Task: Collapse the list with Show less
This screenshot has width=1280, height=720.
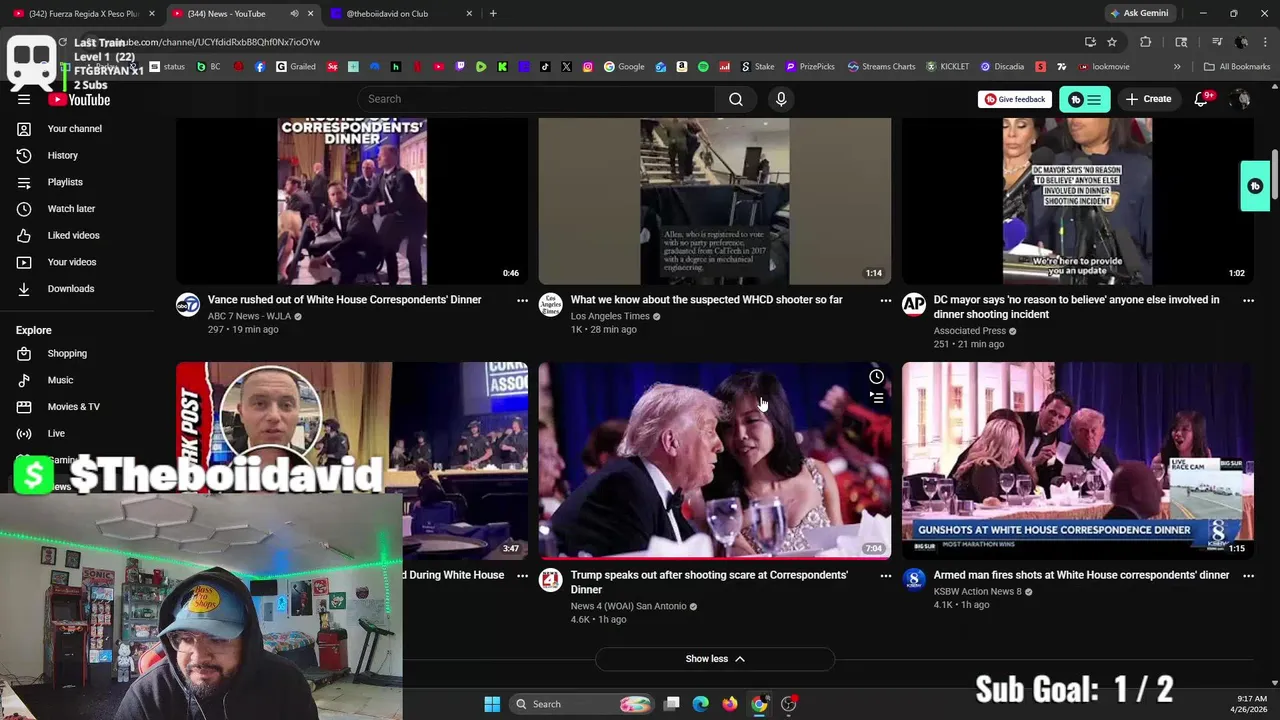Action: coord(715,659)
